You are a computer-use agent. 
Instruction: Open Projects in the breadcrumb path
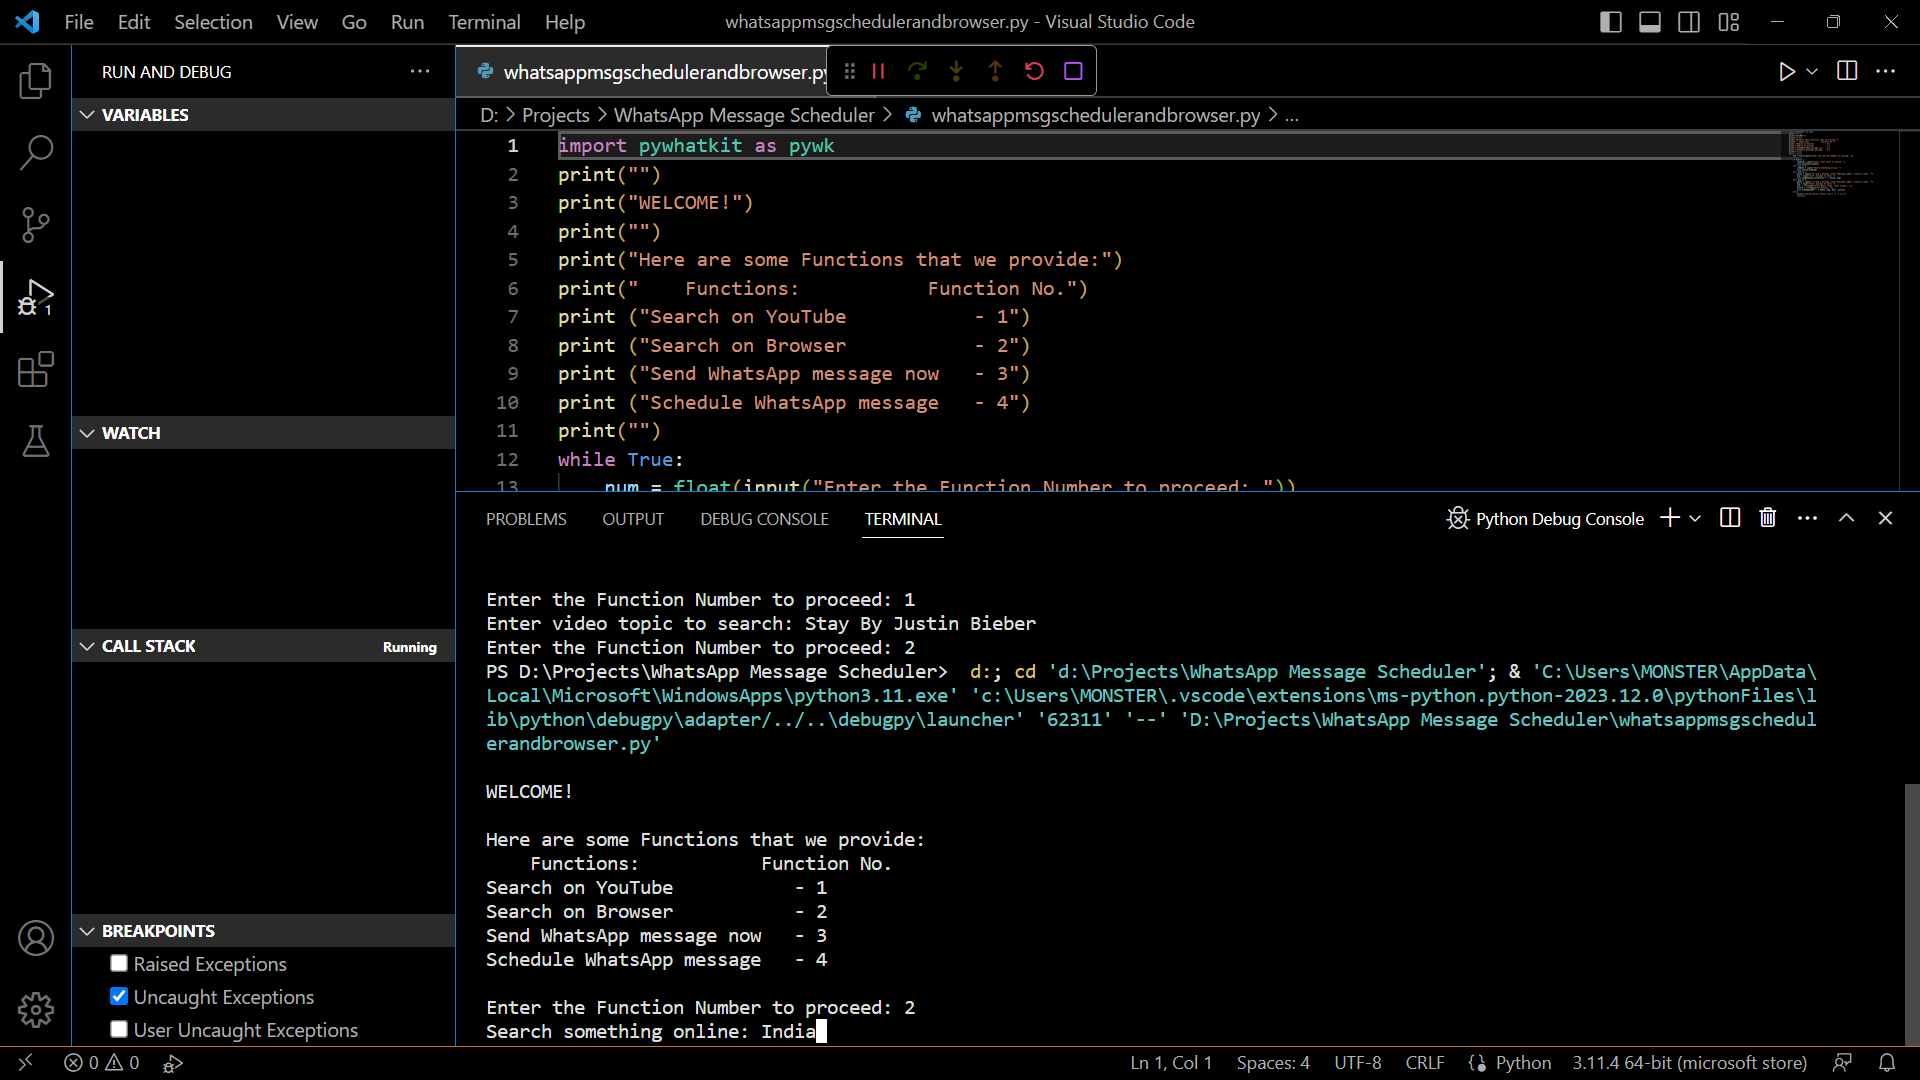click(555, 115)
